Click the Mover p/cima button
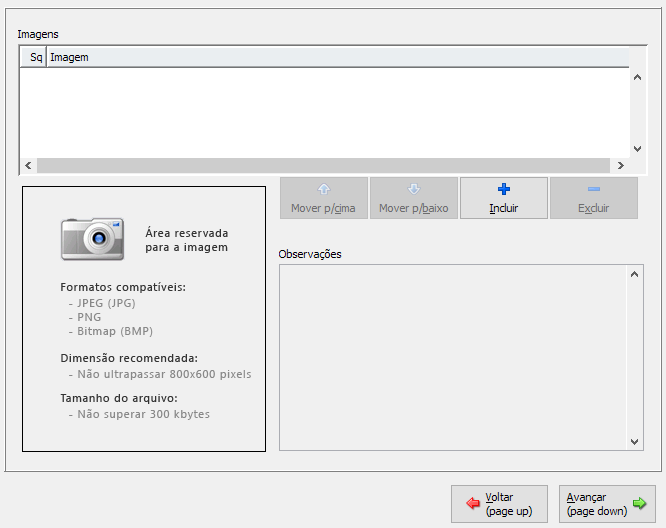Screen dimensions: 666x528 324,198
